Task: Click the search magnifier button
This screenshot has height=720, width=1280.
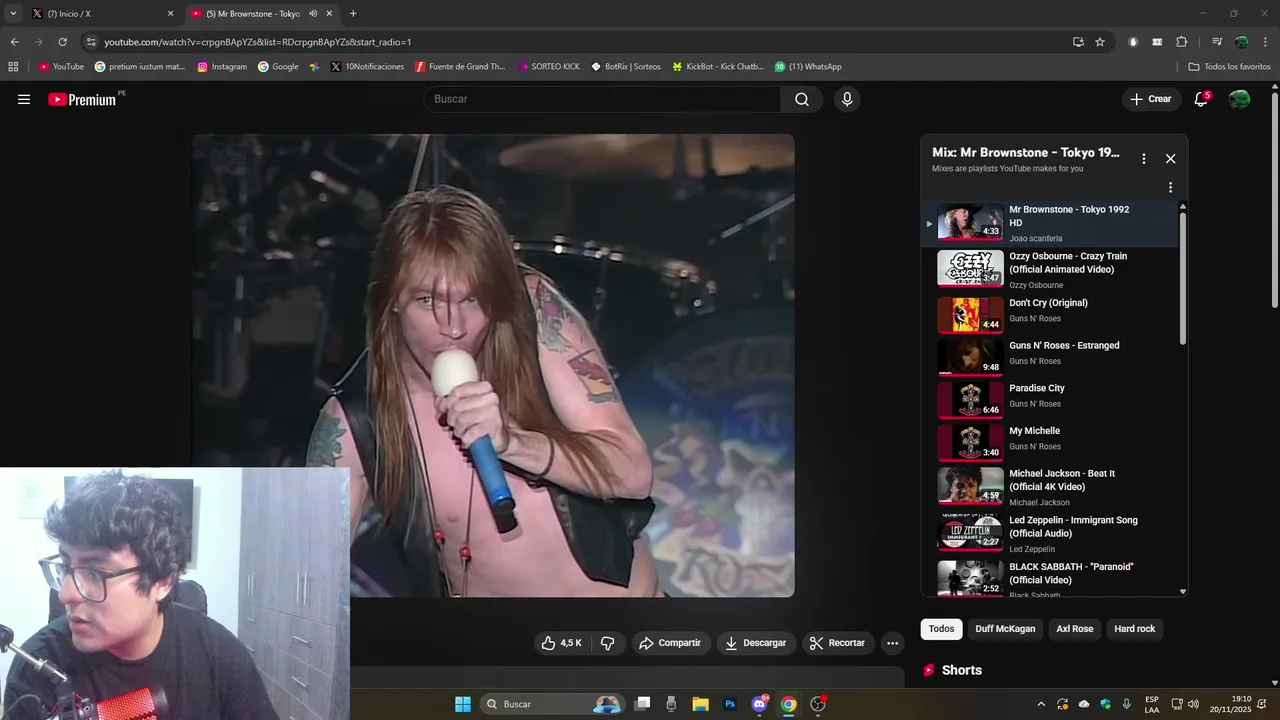Action: click(802, 99)
